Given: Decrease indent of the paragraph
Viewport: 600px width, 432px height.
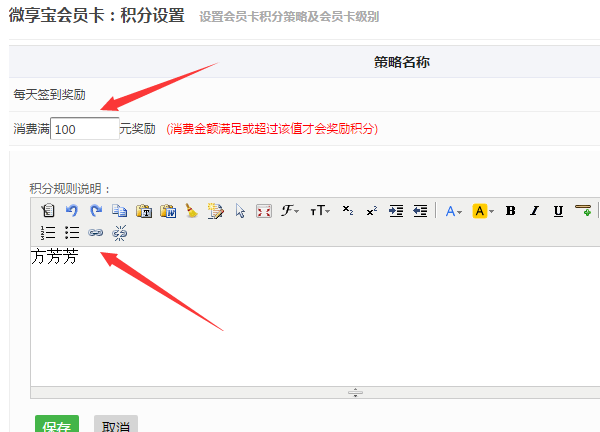Looking at the screenshot, I should [420, 211].
